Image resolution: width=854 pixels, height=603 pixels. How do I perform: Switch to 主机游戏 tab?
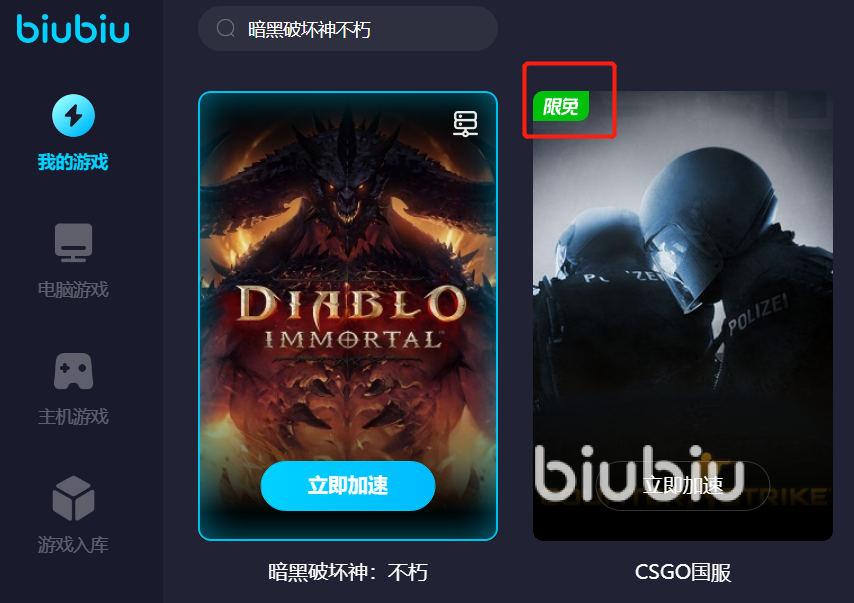[73, 417]
